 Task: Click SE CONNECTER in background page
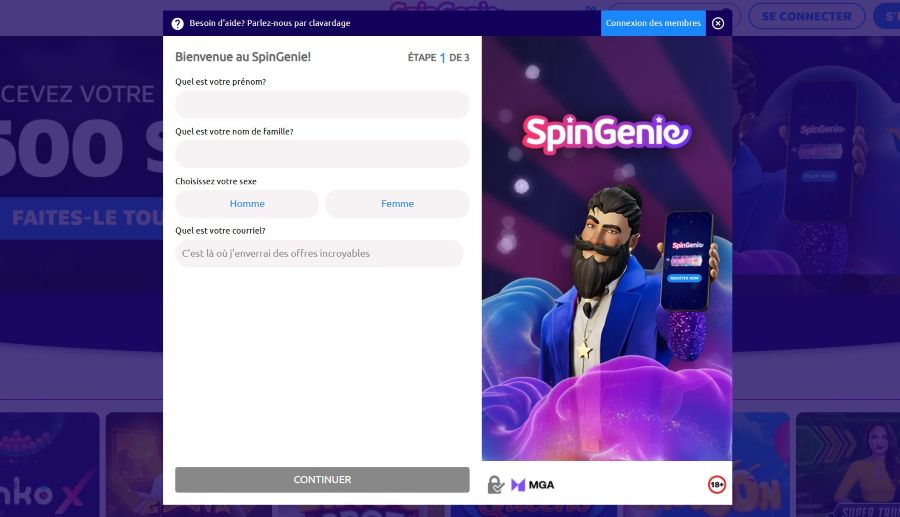(x=806, y=17)
